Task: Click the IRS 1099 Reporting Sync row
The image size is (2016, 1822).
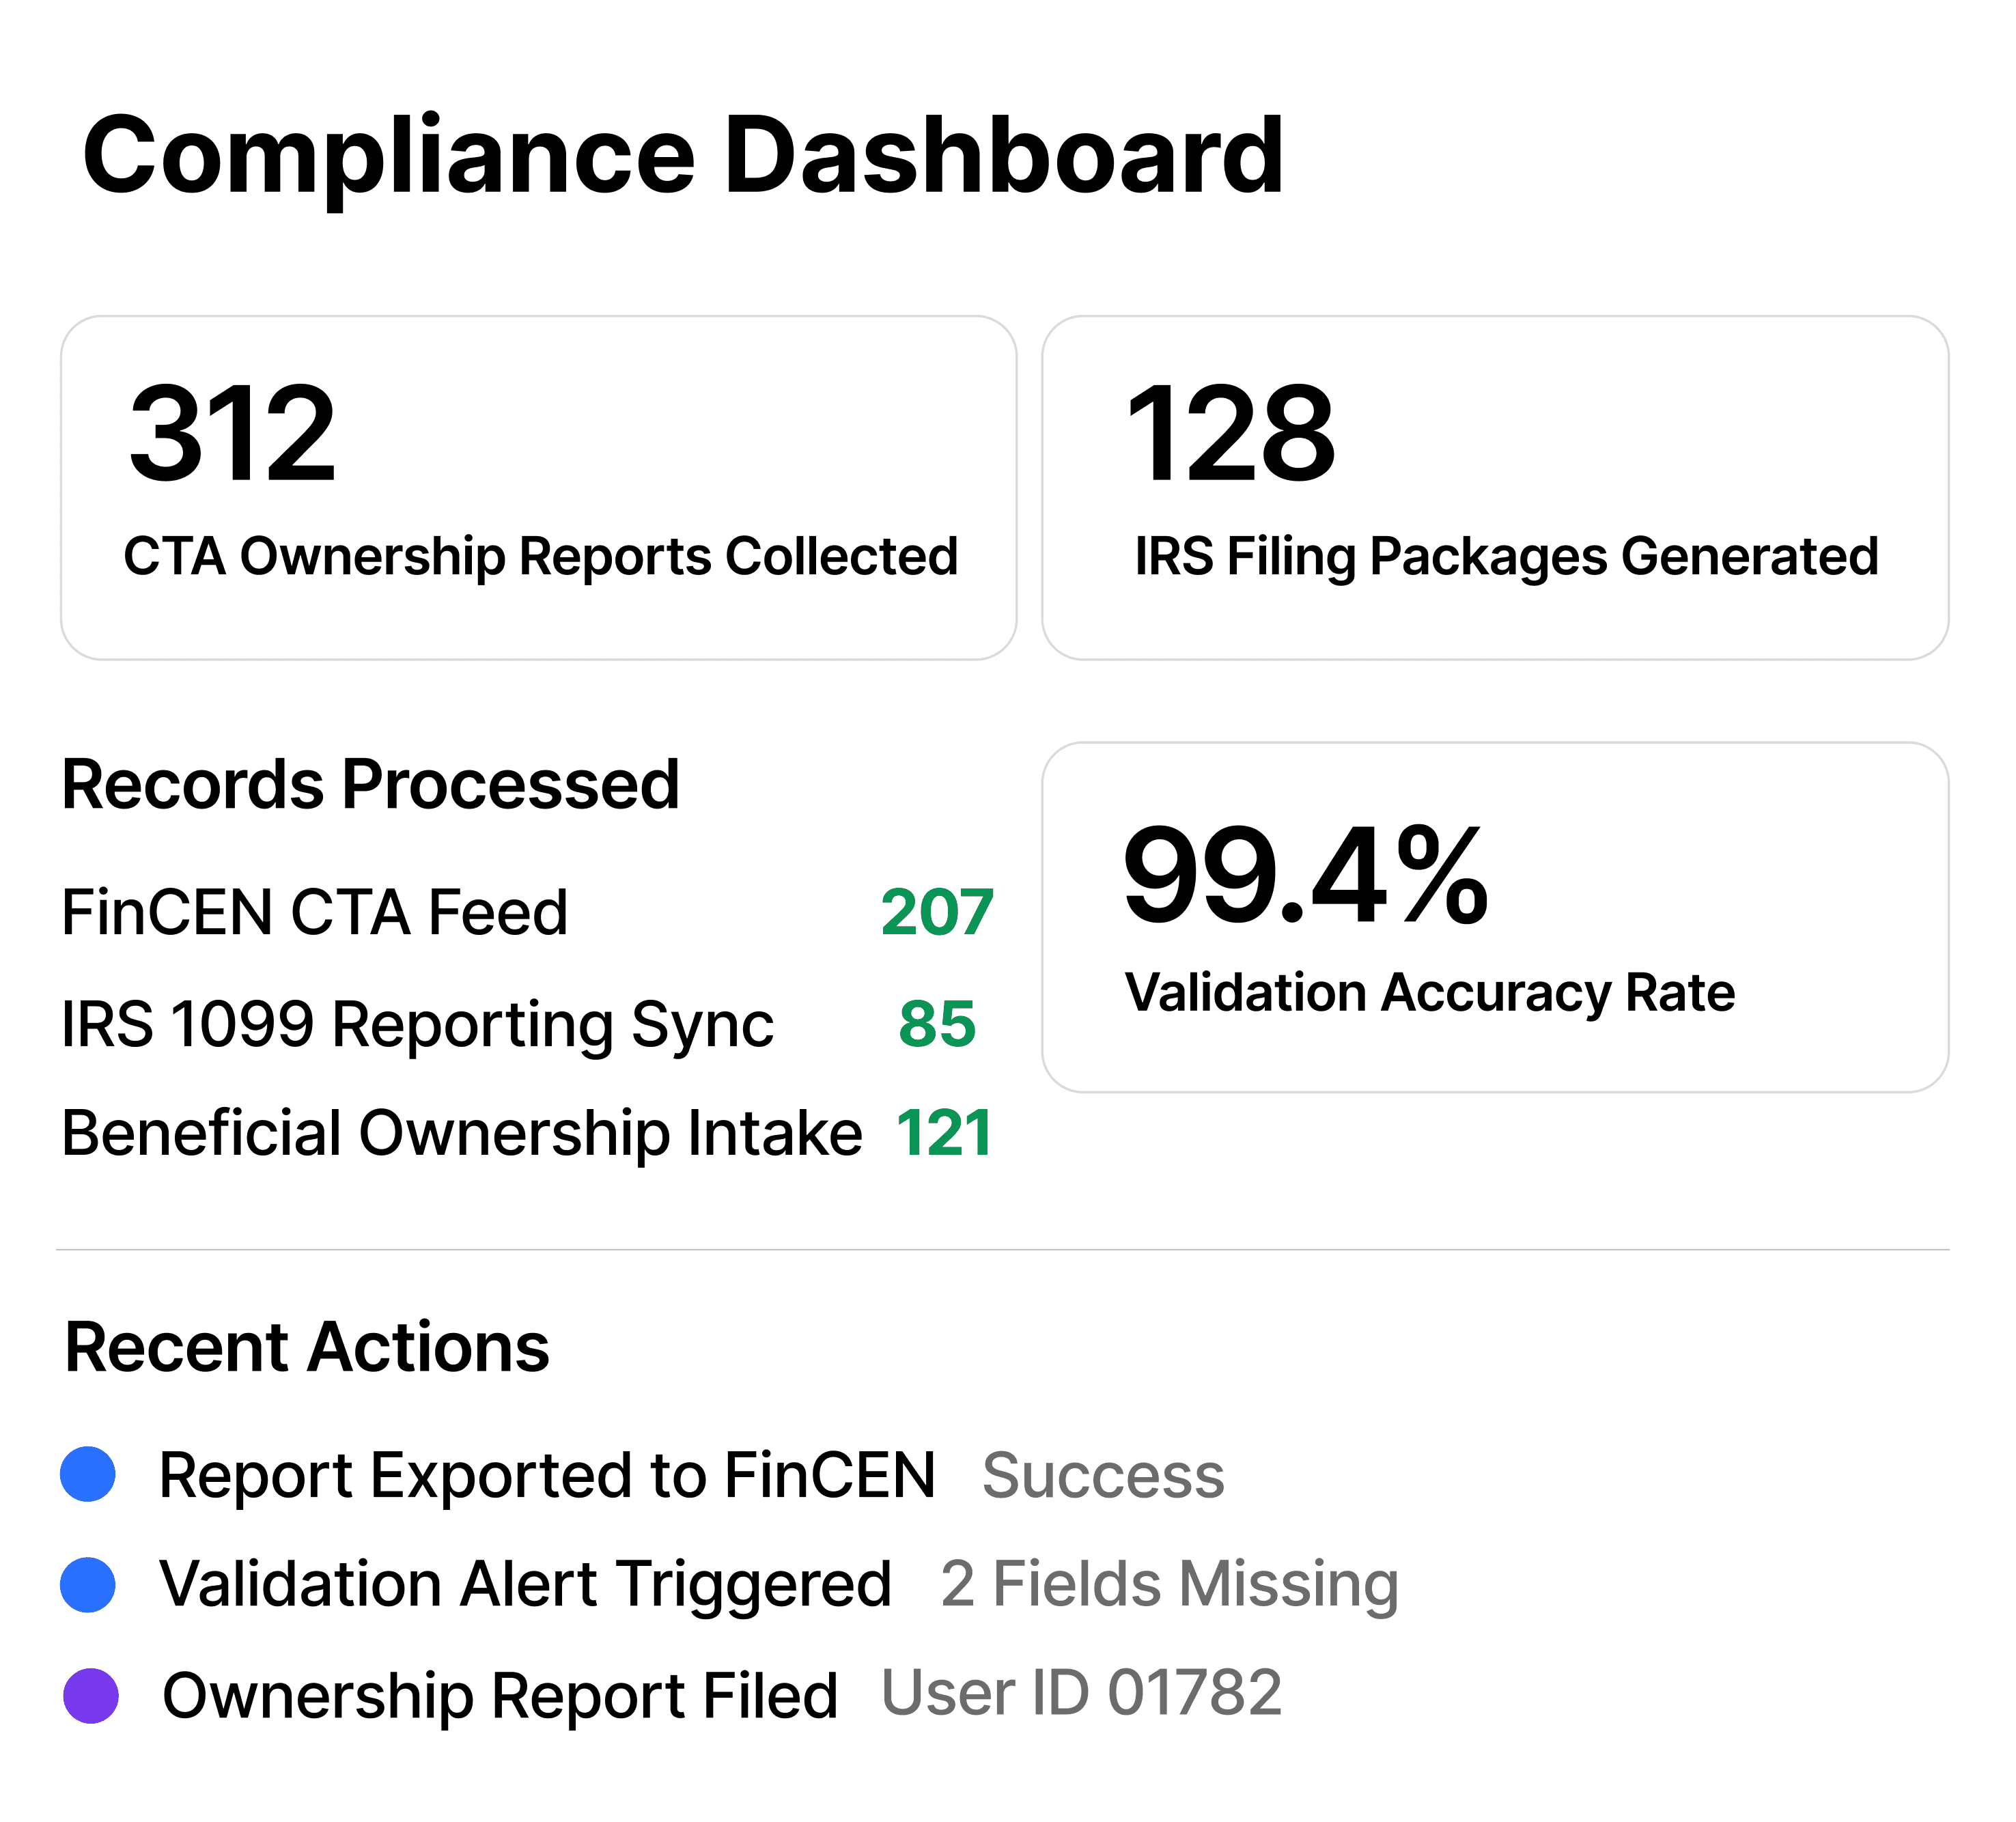Action: point(528,1024)
